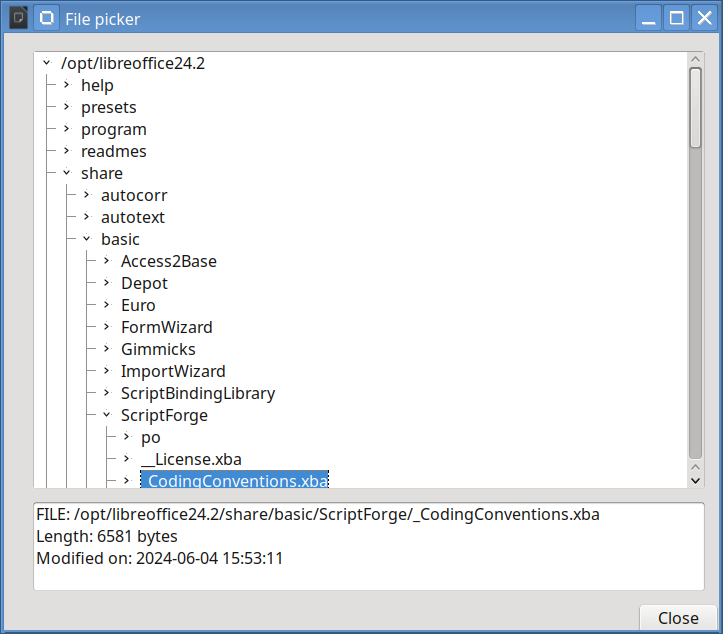Select the ImportWizard tree item
Image resolution: width=723 pixels, height=634 pixels.
tap(173, 371)
